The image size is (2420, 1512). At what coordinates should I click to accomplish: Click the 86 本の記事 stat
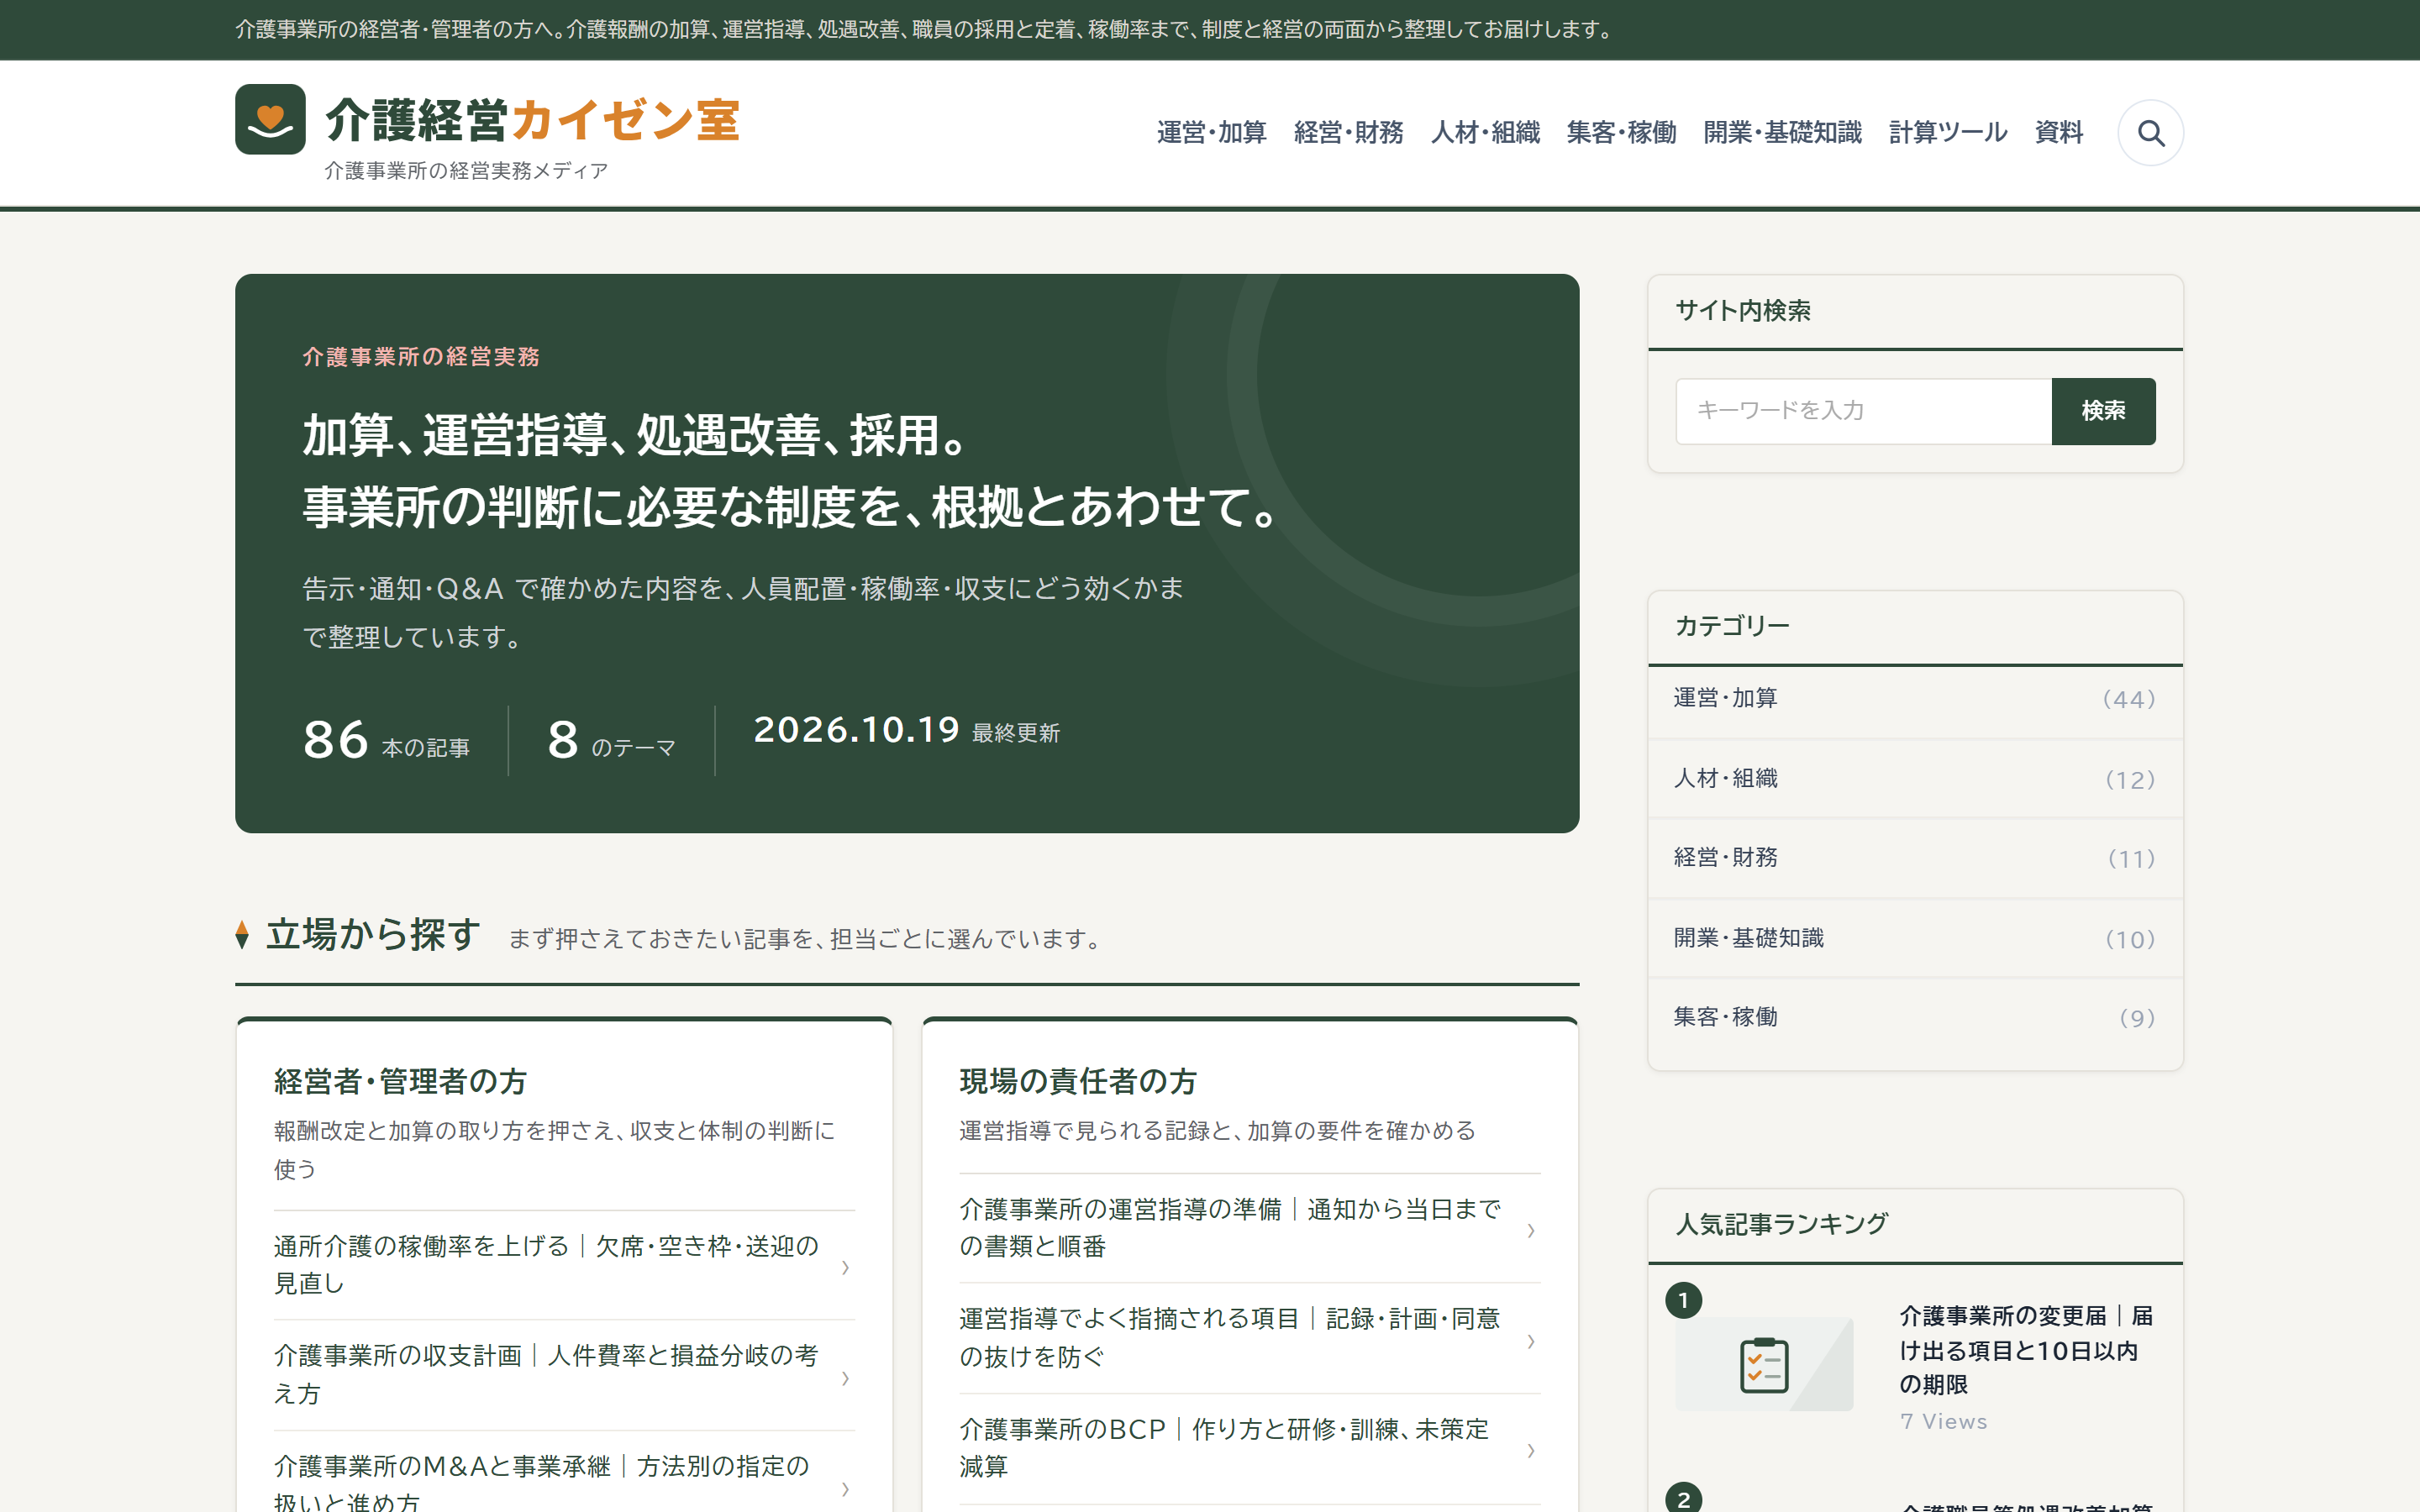point(386,741)
